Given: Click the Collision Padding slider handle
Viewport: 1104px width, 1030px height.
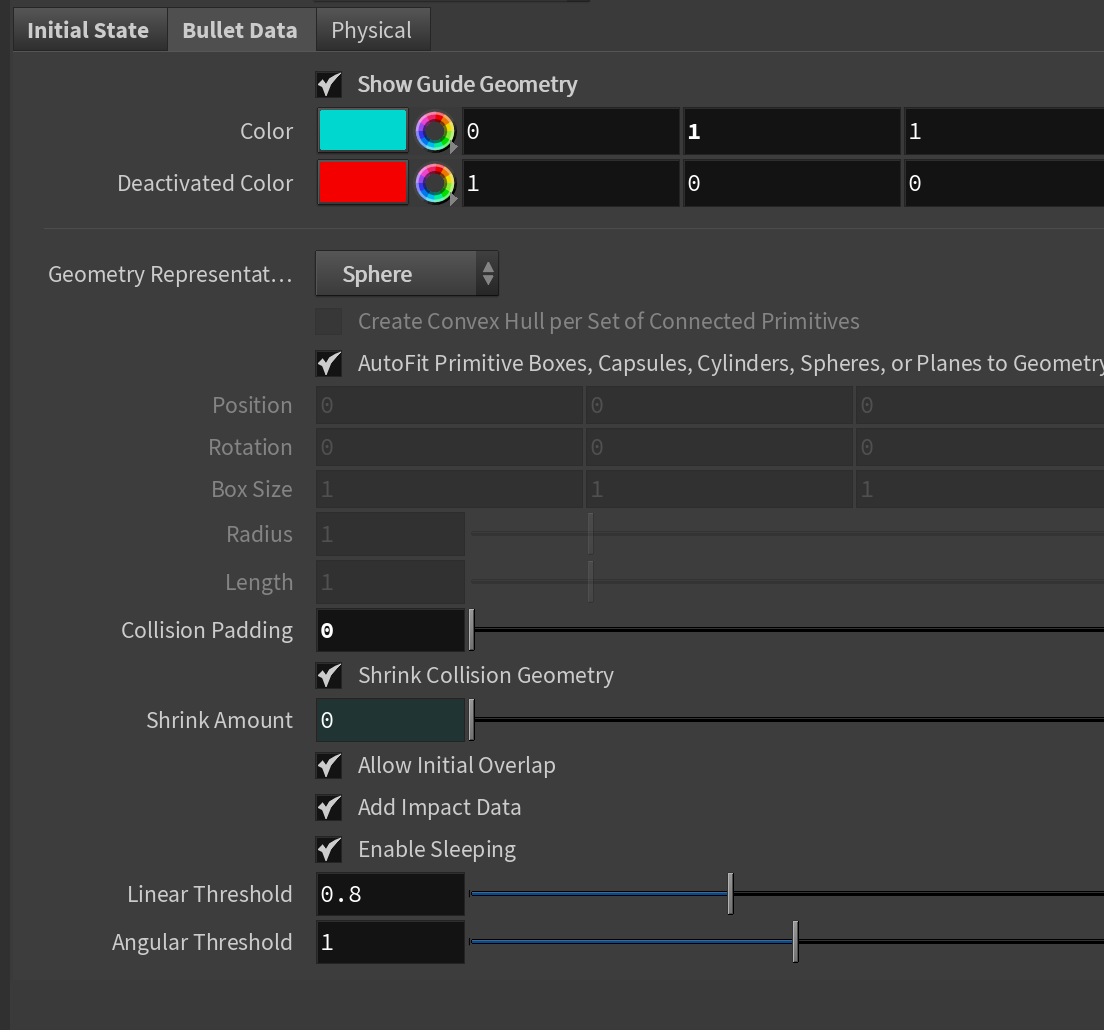Looking at the screenshot, I should click(472, 630).
